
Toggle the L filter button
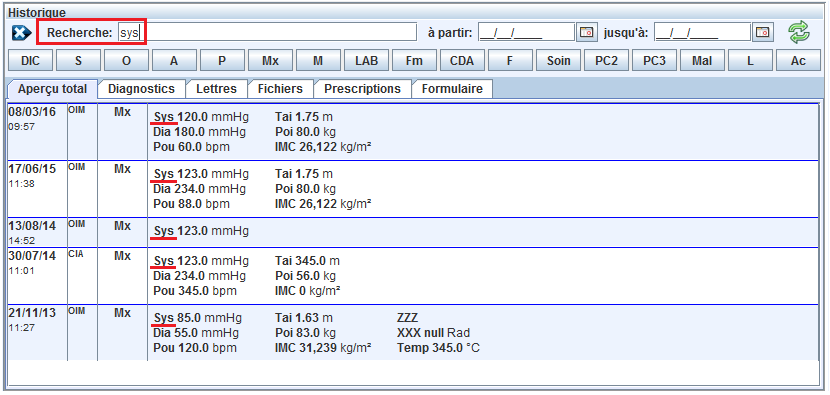pyautogui.click(x=750, y=60)
